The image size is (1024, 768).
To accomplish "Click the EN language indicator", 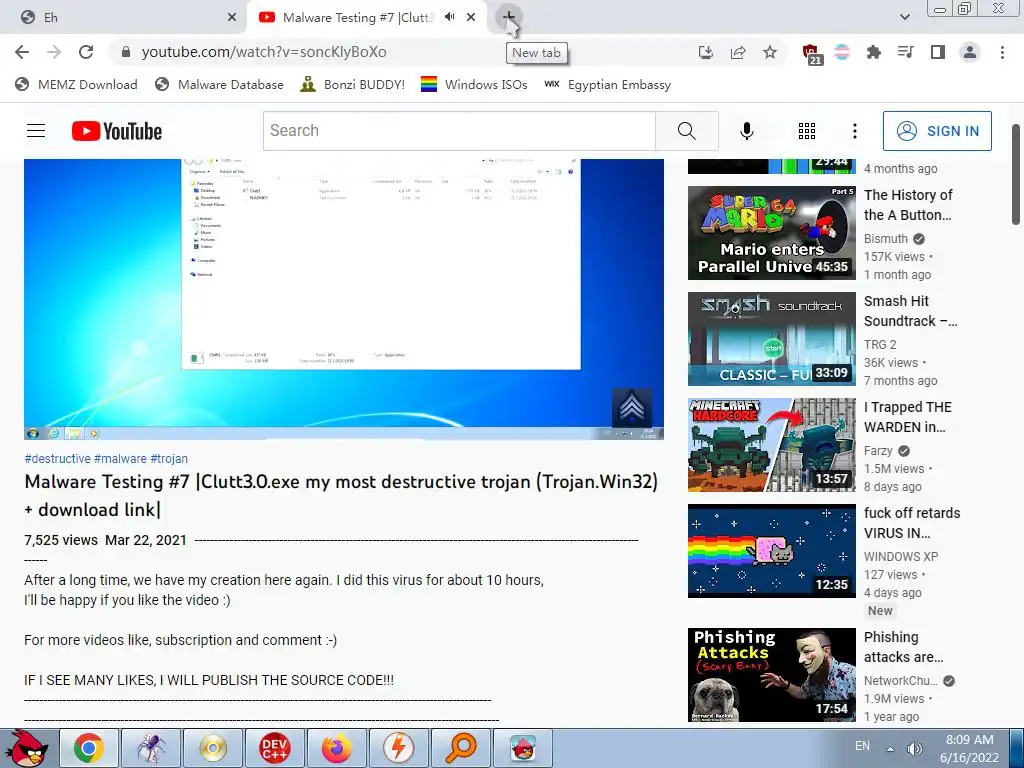I will pyautogui.click(x=863, y=746).
